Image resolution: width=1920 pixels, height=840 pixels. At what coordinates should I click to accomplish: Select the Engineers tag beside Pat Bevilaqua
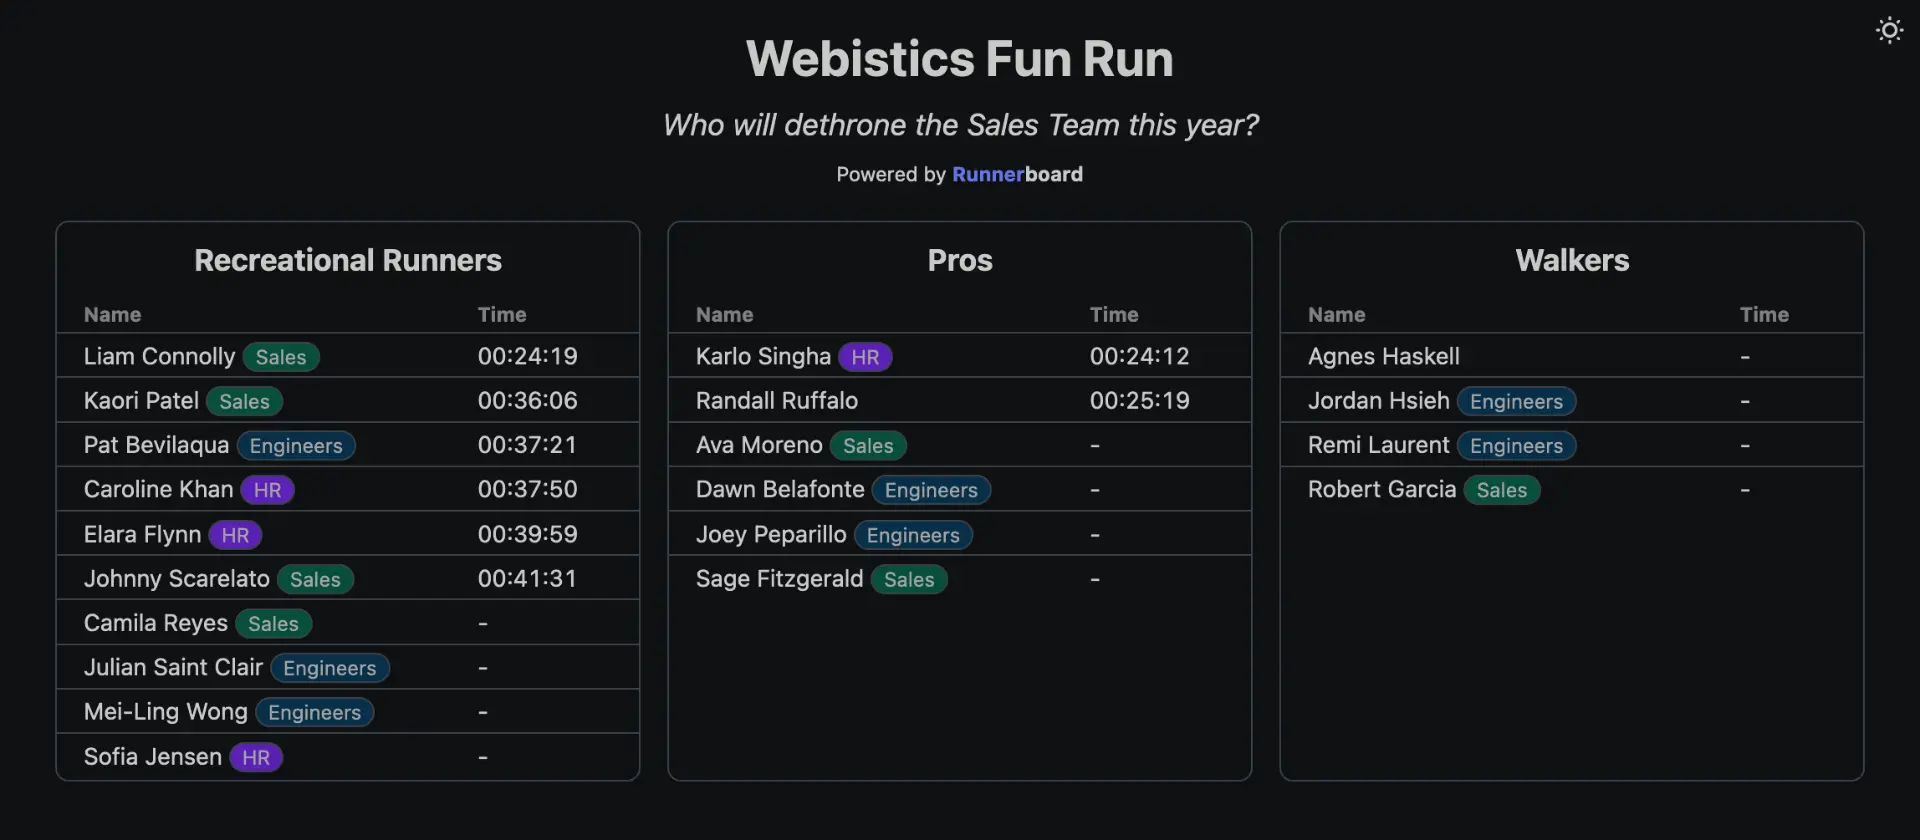295,446
